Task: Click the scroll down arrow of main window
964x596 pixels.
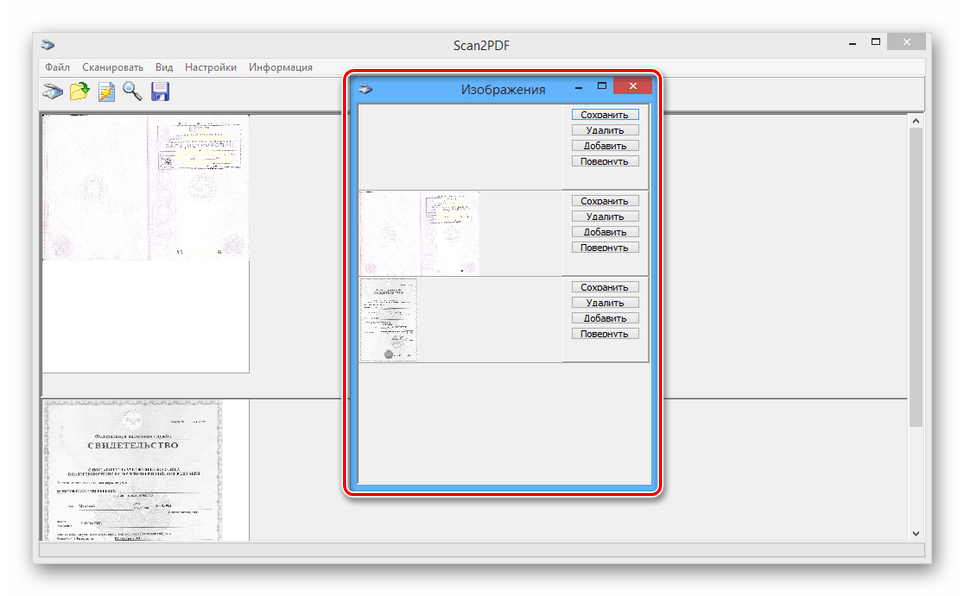Action: tap(915, 533)
